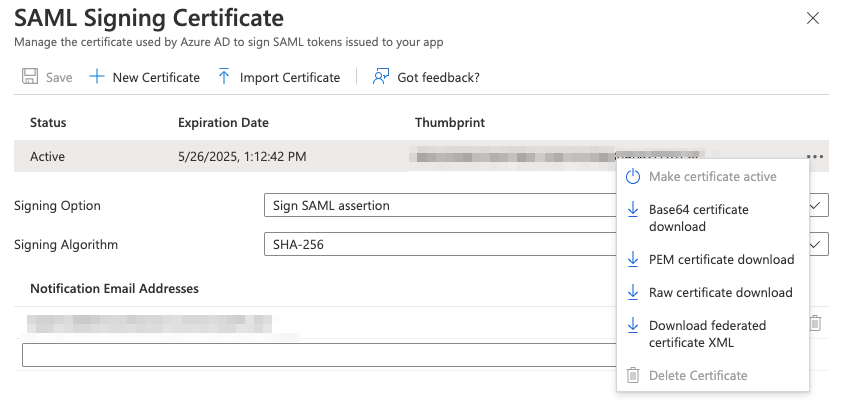Viewport: 844px width, 405px height.
Task: Click the Status column header
Action: [x=48, y=123]
